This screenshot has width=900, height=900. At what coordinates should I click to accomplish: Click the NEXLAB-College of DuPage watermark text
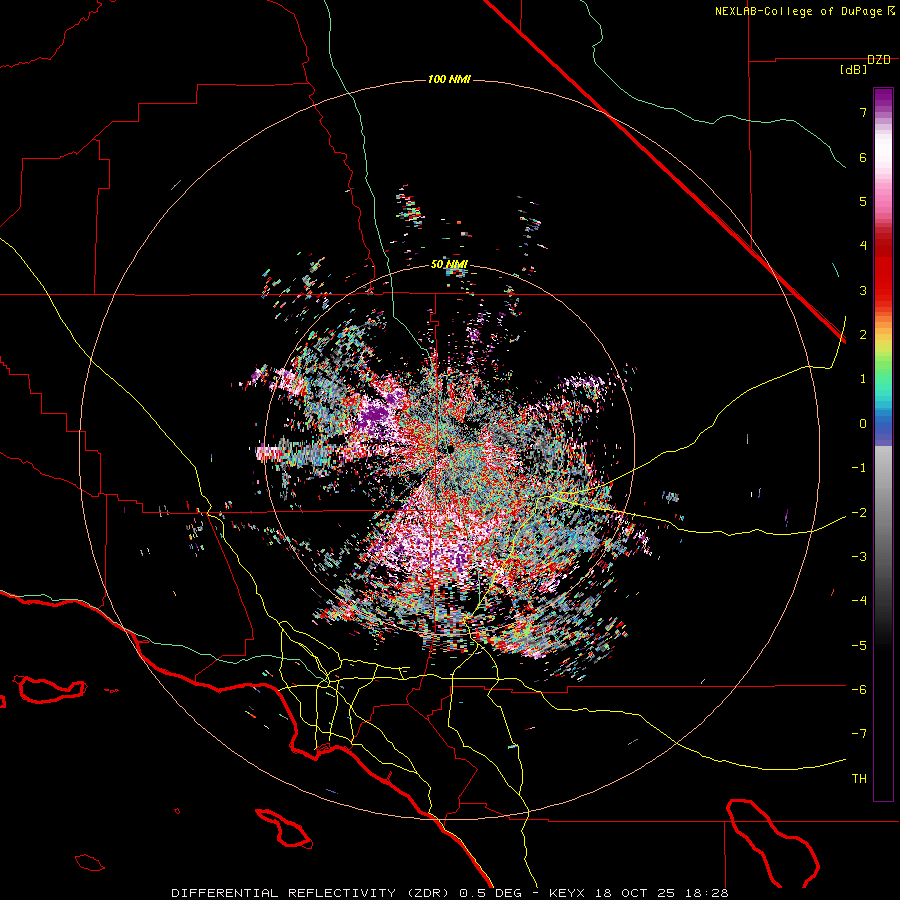click(x=798, y=11)
